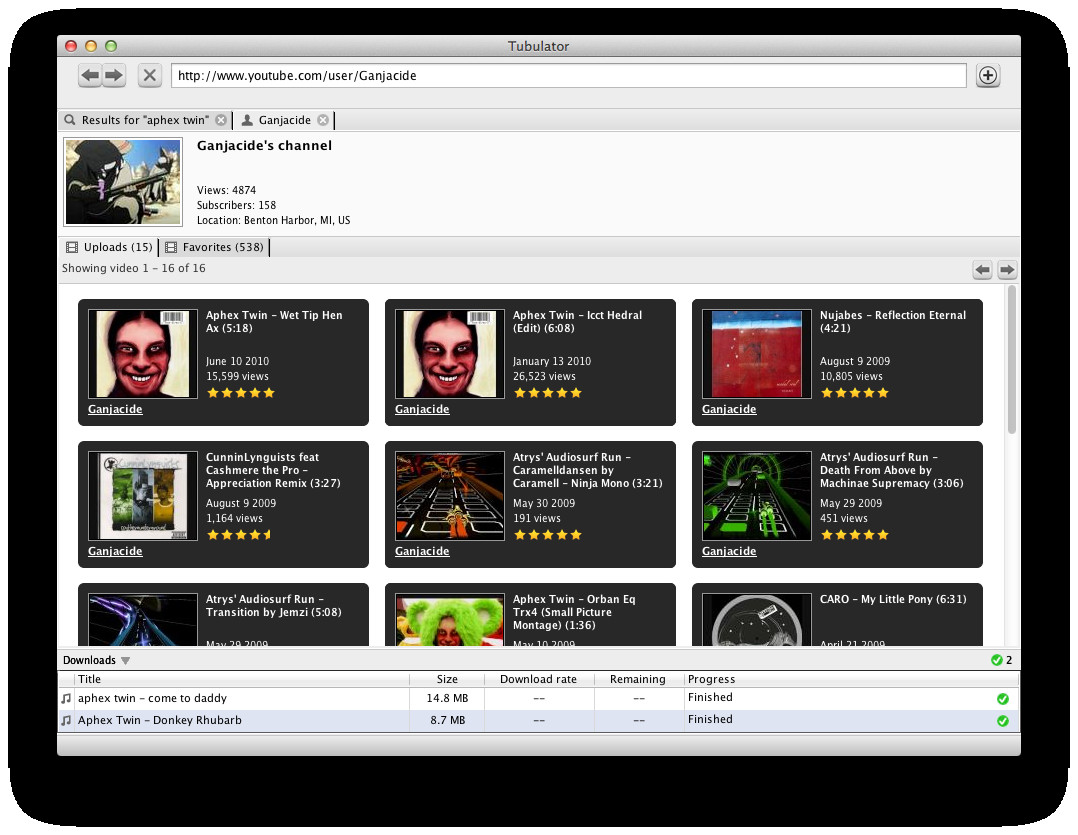Screen dimensions: 1078x835
Task: Open Death From Above Audiosurf thumbnail
Action: [756, 496]
